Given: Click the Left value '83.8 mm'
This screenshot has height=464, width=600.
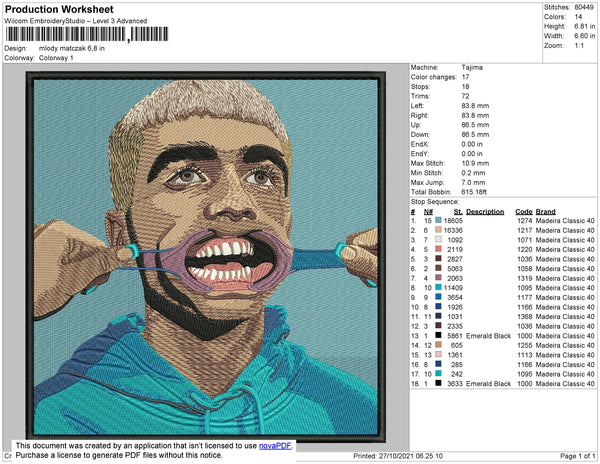Looking at the screenshot, I should (x=475, y=106).
